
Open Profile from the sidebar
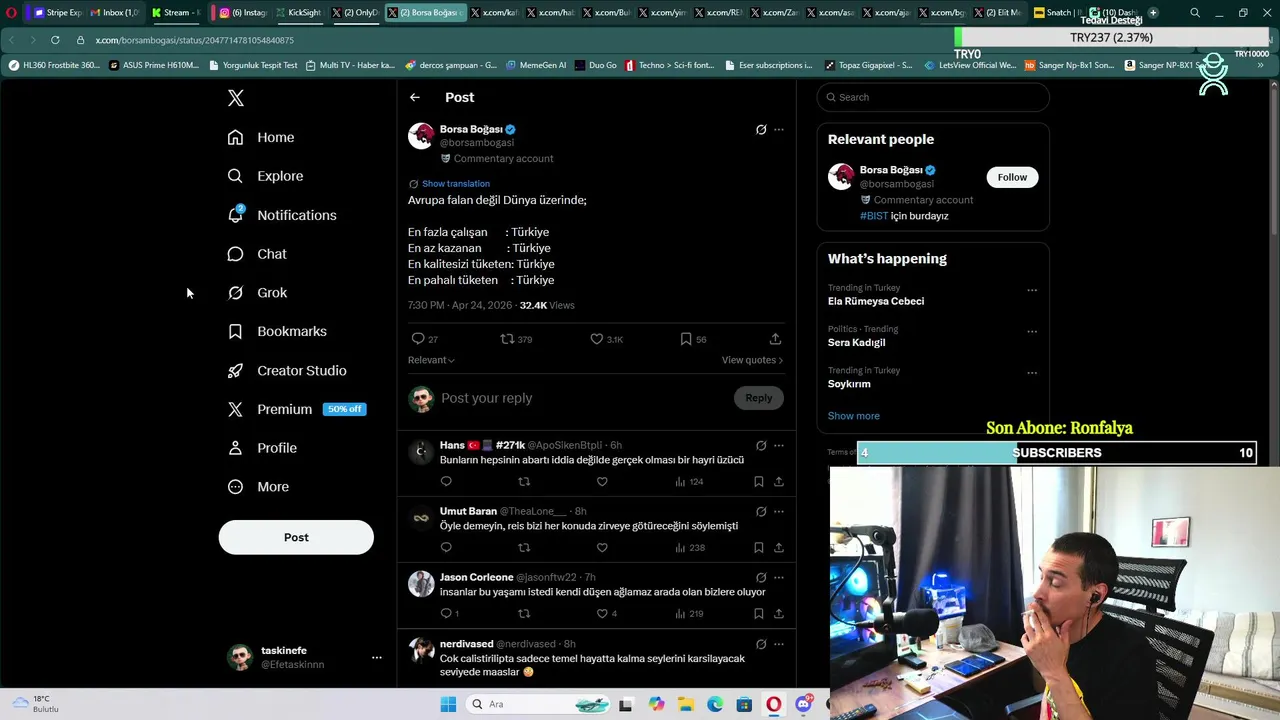[262, 448]
